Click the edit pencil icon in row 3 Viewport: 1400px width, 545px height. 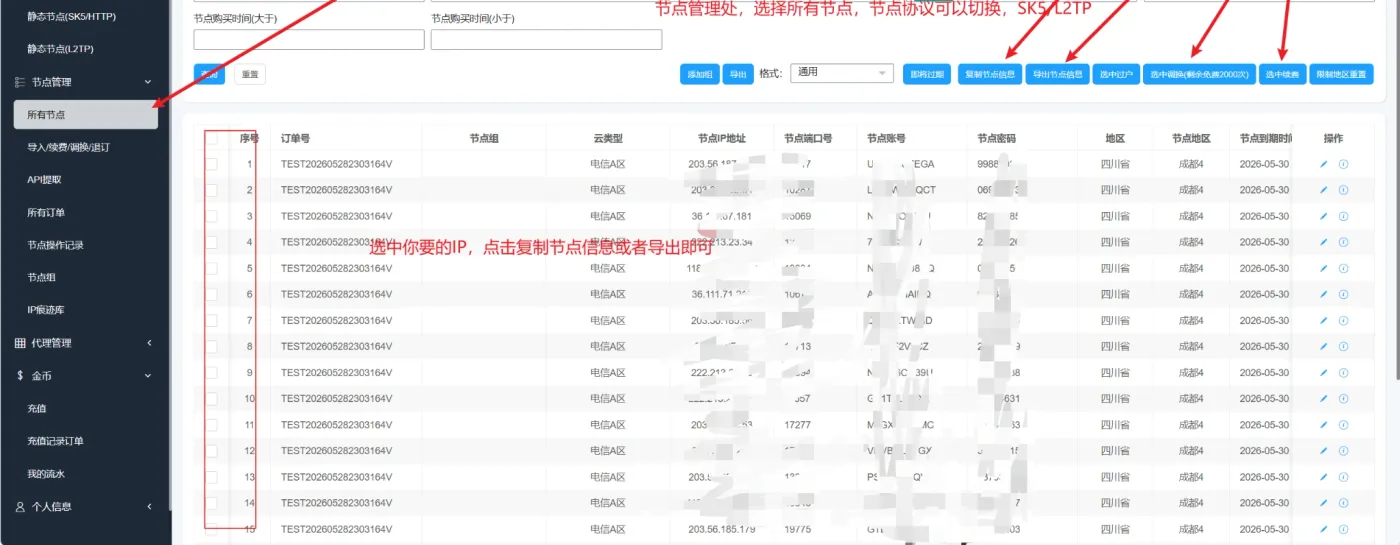pyautogui.click(x=1324, y=216)
